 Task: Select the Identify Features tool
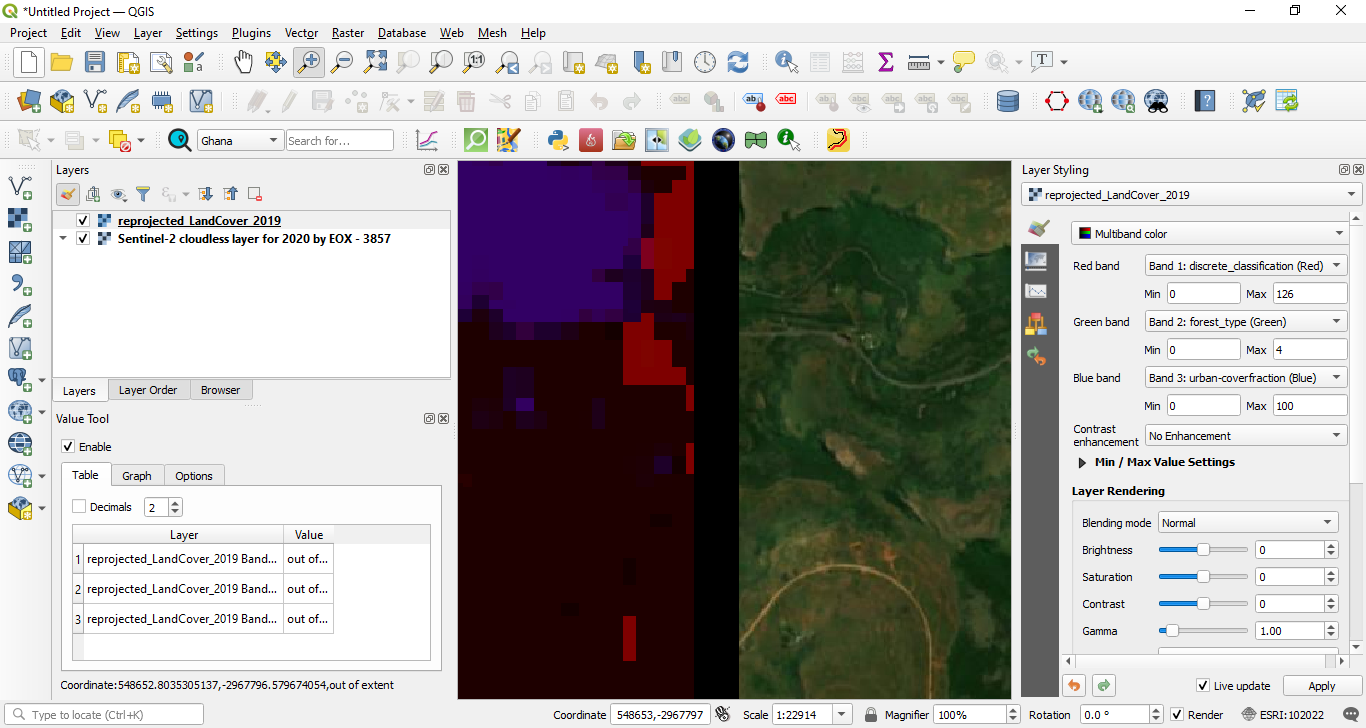[x=787, y=62]
